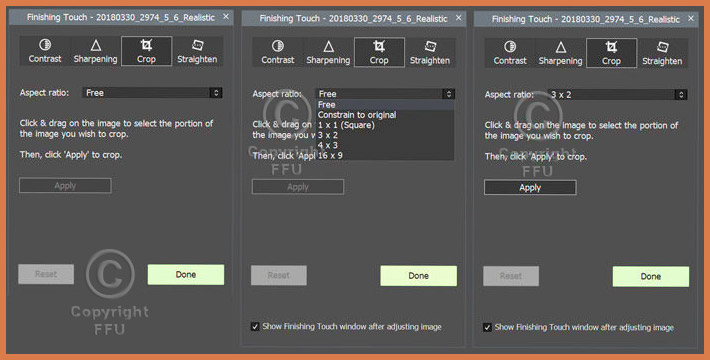710x360 pixels.
Task: Choose Constrain to original option
Action: point(385,115)
